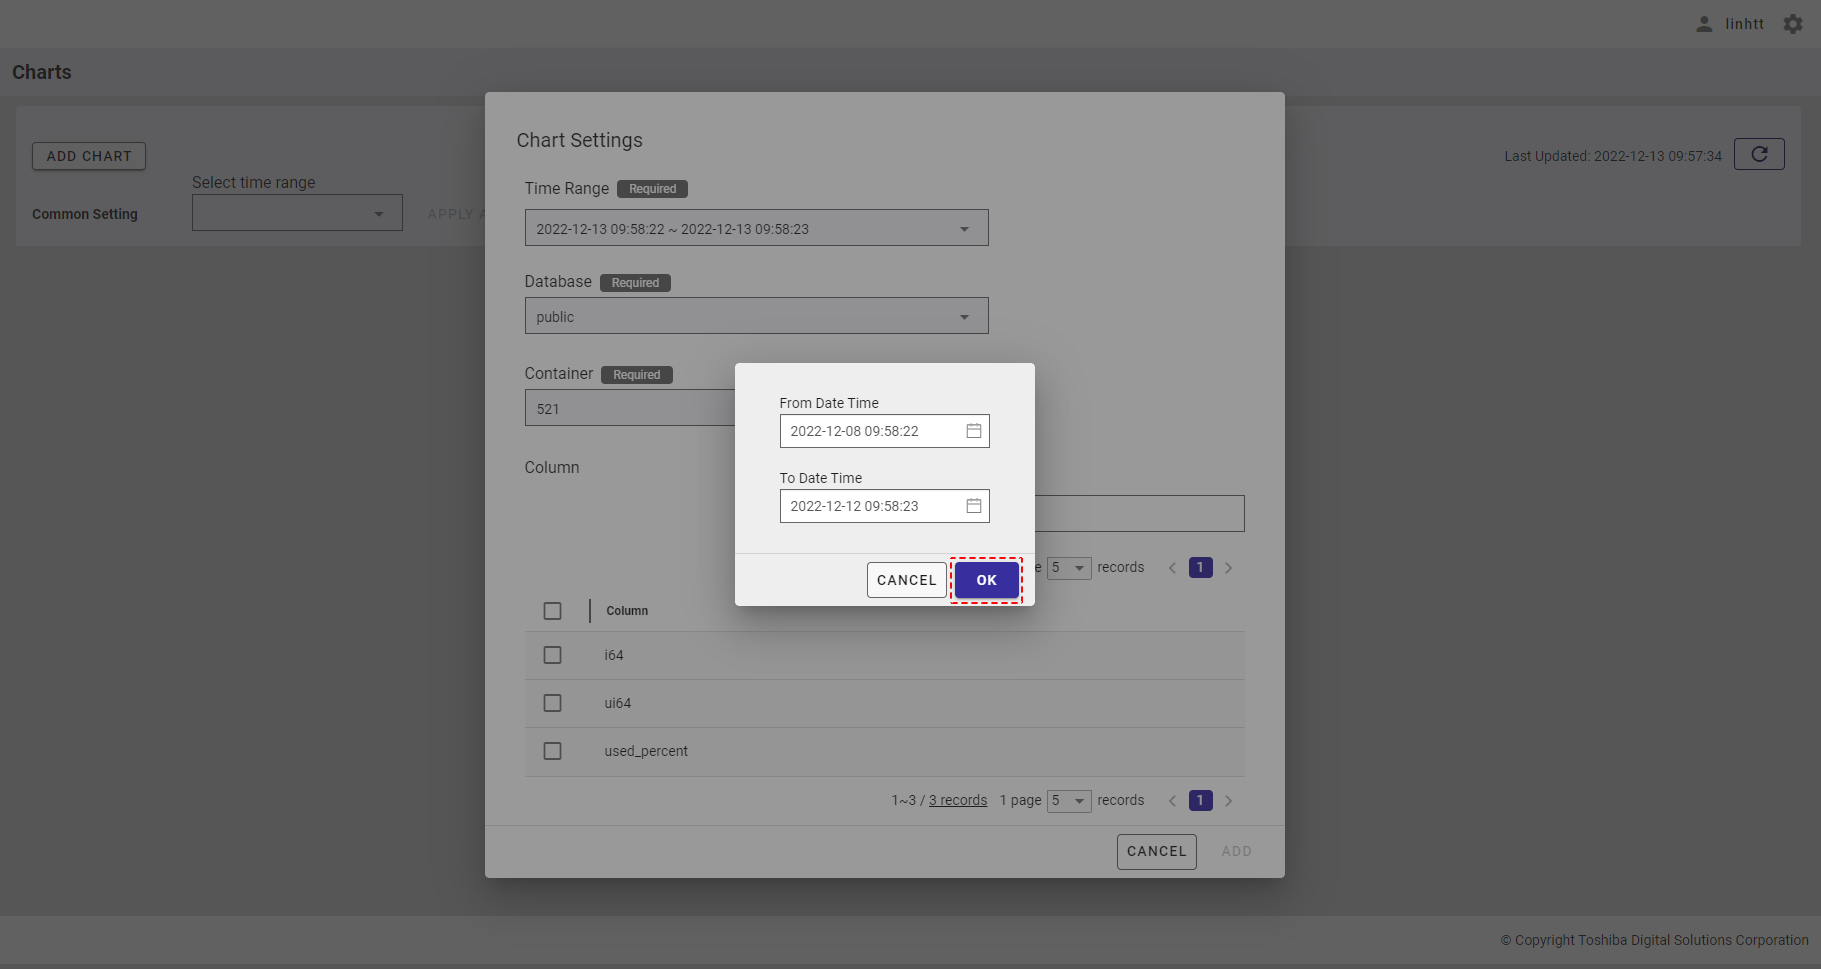Click the From Date Time input field

coord(868,431)
